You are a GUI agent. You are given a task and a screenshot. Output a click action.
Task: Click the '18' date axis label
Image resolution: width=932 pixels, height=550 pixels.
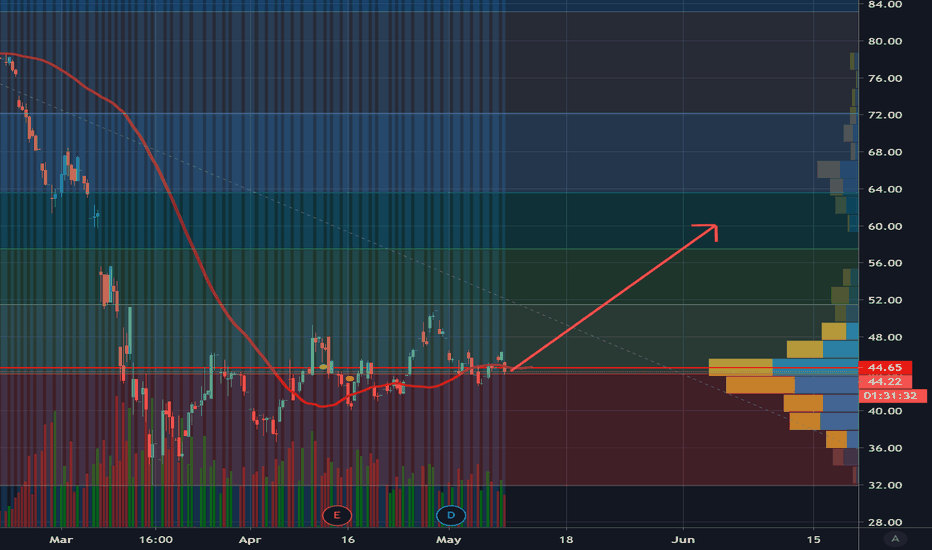[566, 540]
